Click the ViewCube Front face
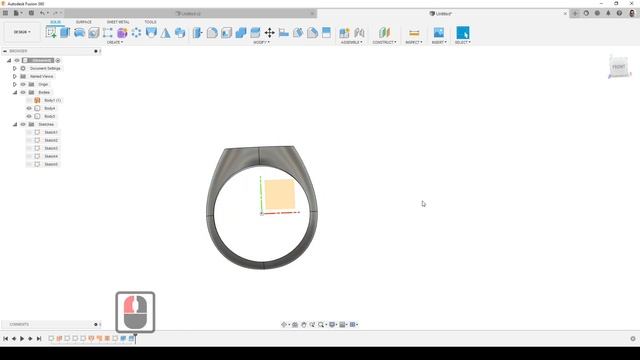The image size is (640, 360). [x=619, y=67]
